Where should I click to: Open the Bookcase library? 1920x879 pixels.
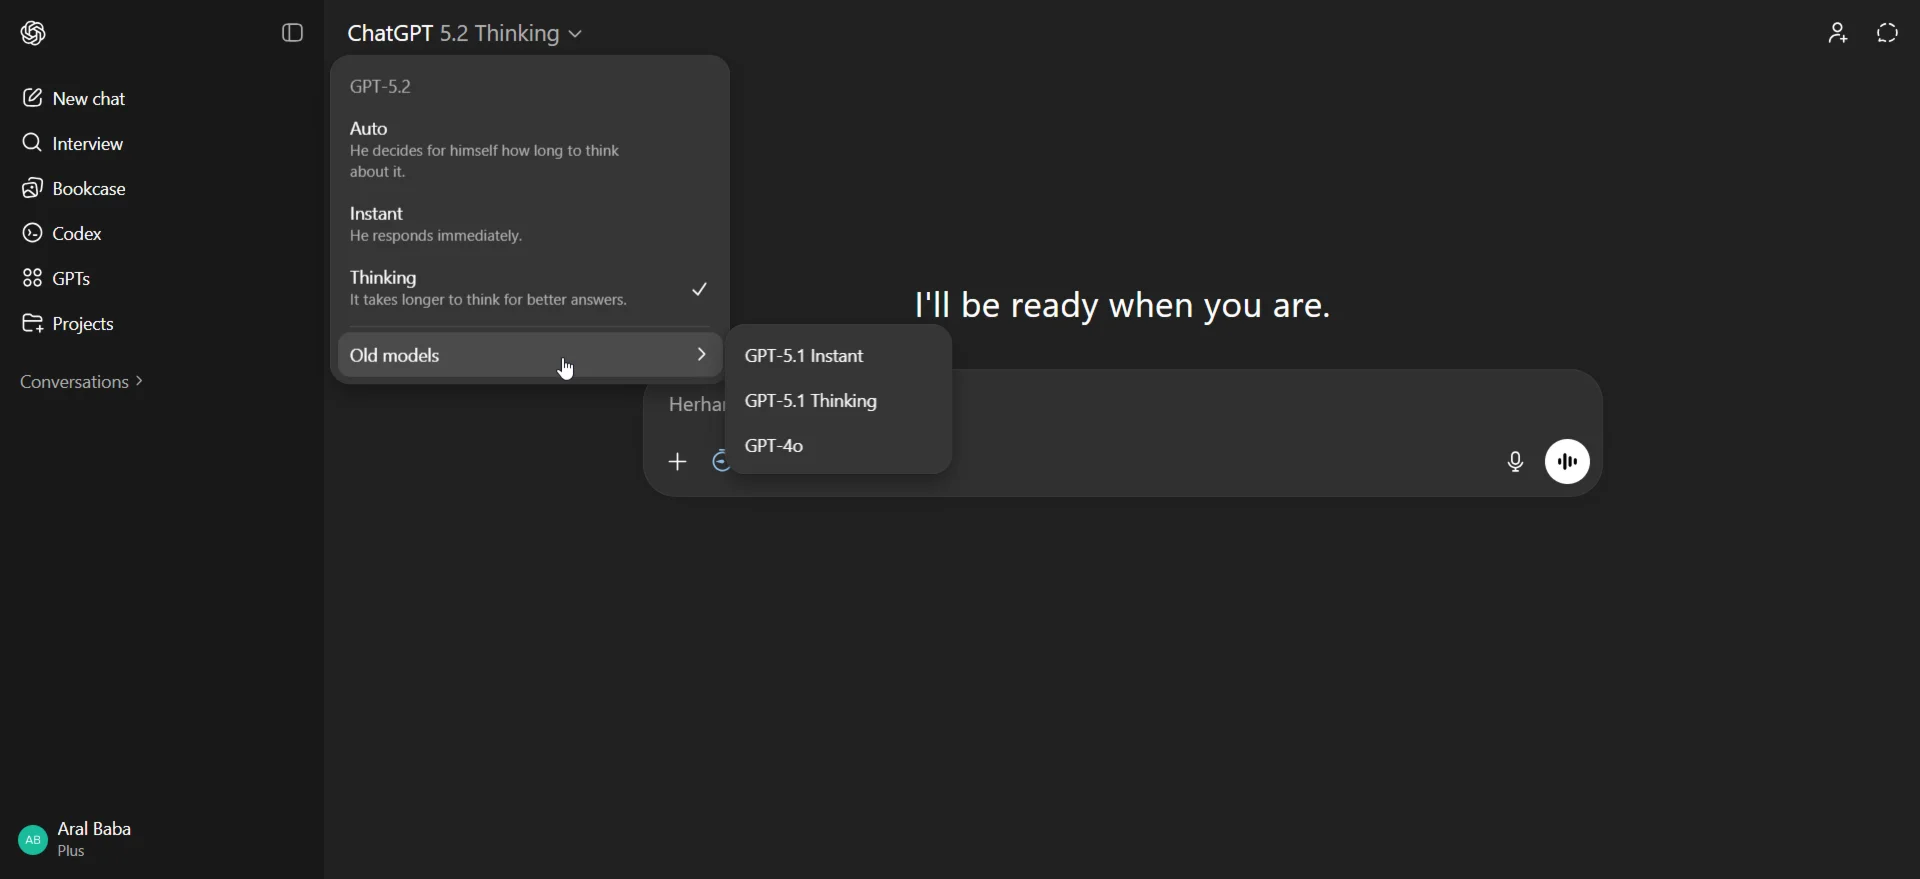pyautogui.click(x=74, y=189)
